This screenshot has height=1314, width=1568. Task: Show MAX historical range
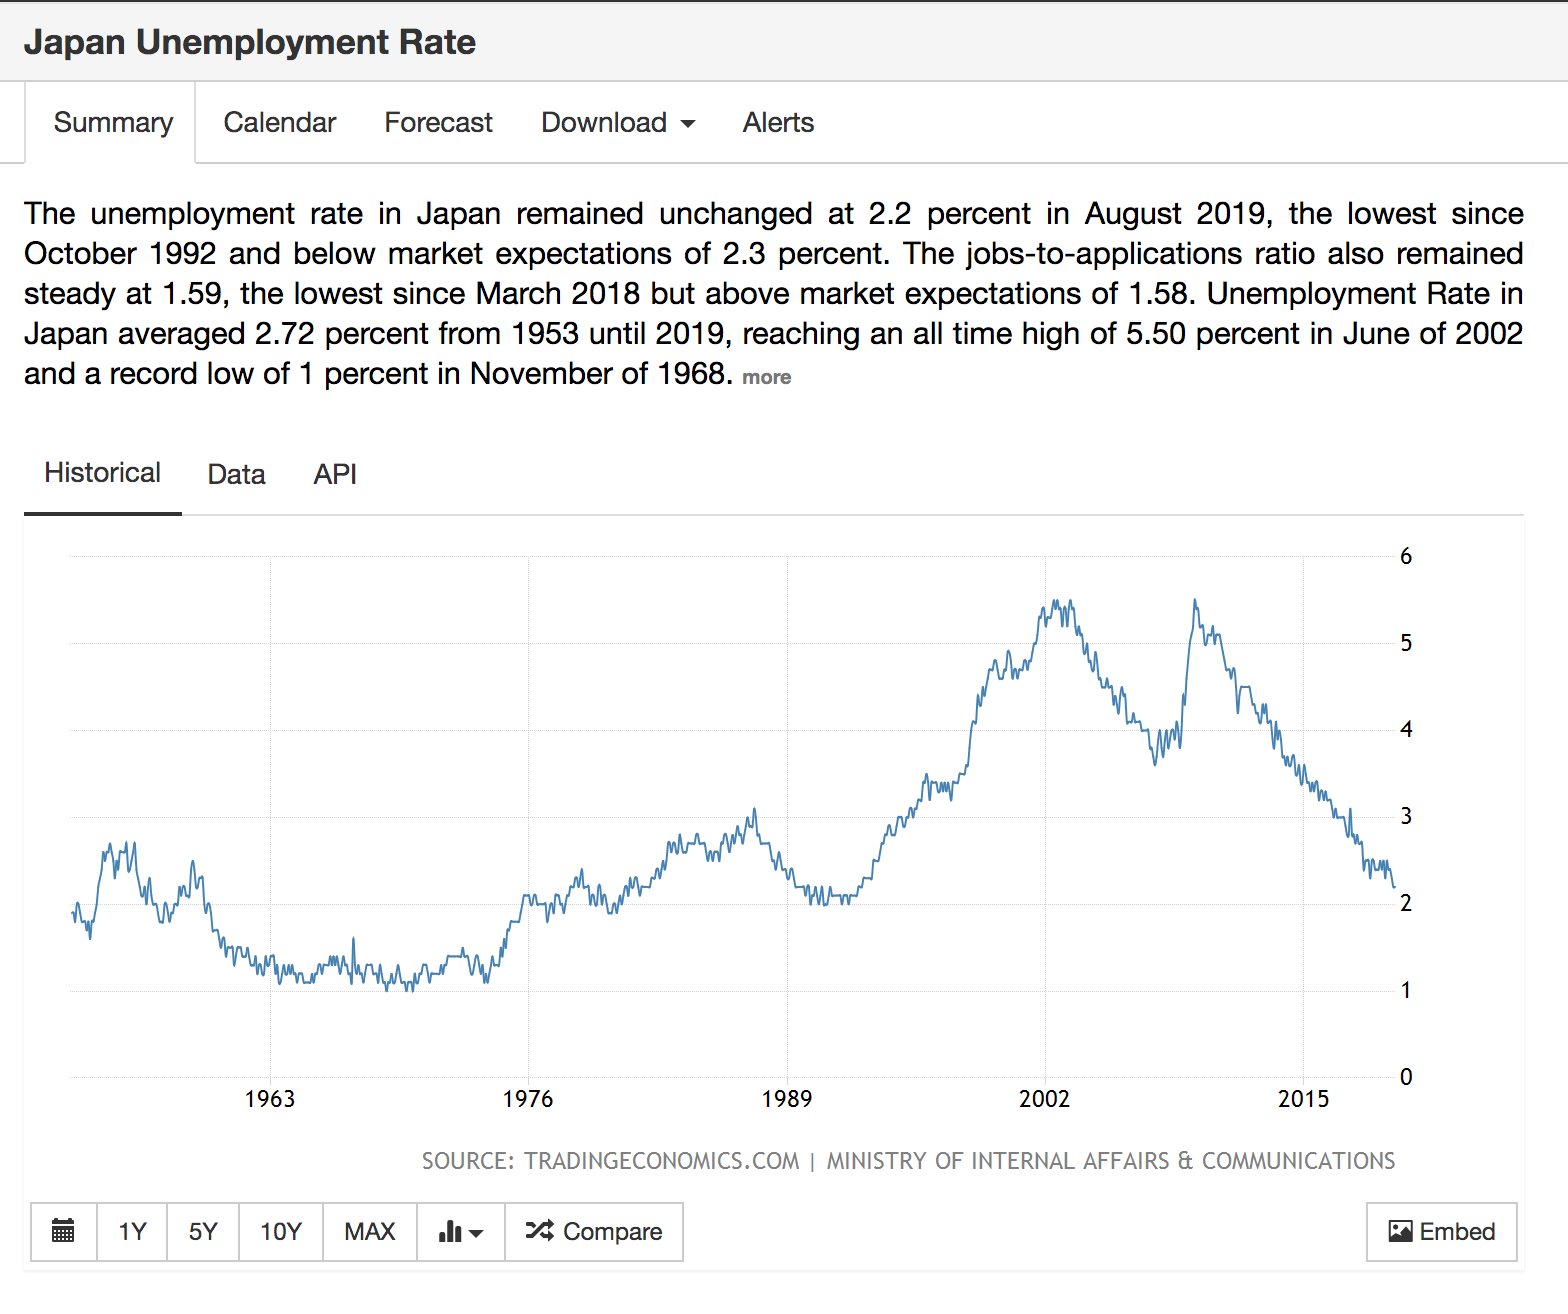369,1231
